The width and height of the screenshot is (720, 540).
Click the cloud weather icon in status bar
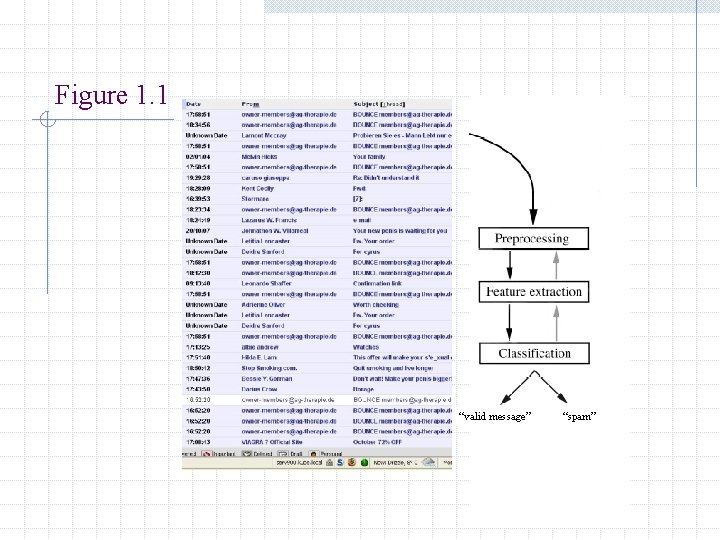point(428,461)
